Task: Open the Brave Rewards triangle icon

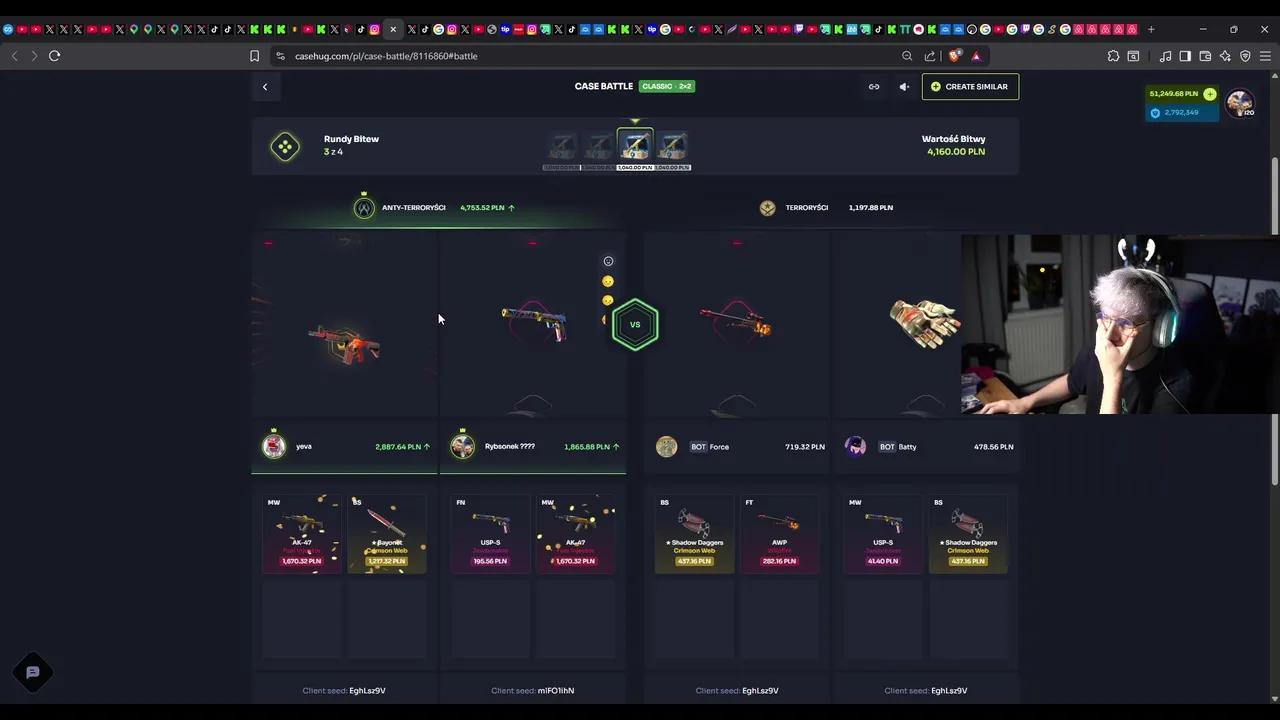Action: 976,56
